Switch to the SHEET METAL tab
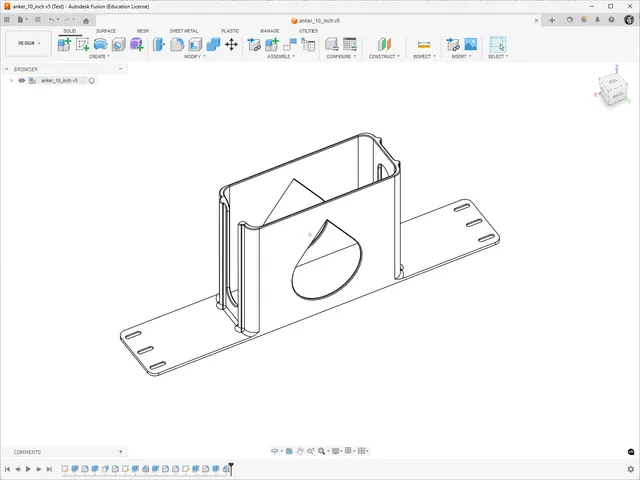 184,31
